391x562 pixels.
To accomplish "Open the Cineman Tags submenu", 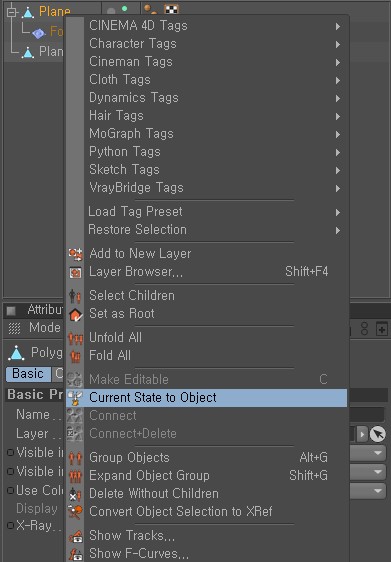I will coord(206,62).
